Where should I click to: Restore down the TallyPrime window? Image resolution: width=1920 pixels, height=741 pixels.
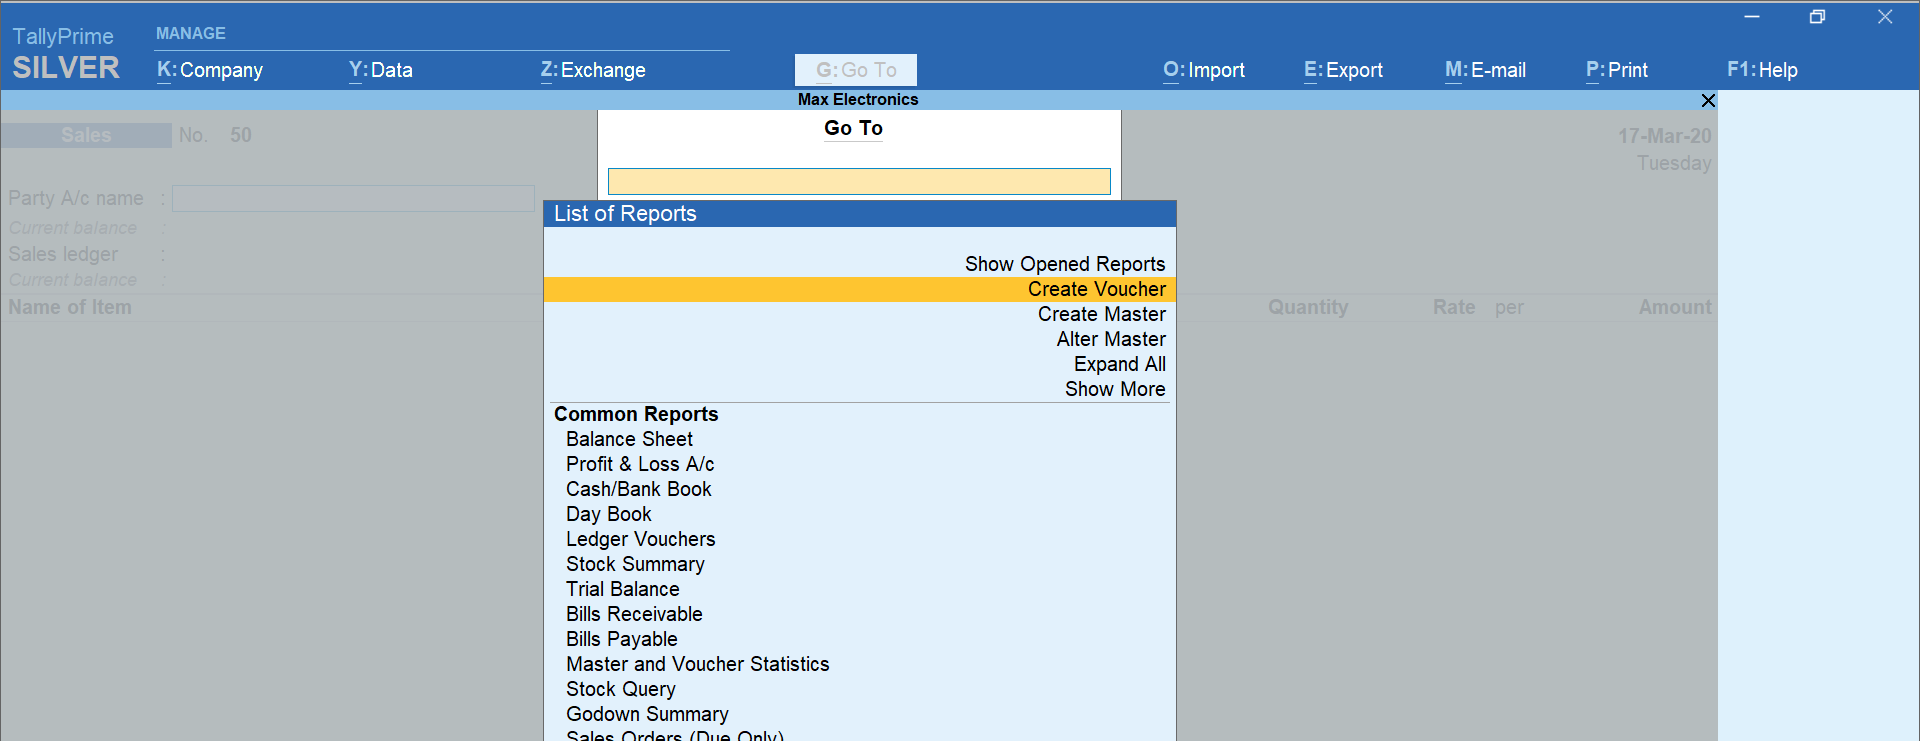point(1817,17)
